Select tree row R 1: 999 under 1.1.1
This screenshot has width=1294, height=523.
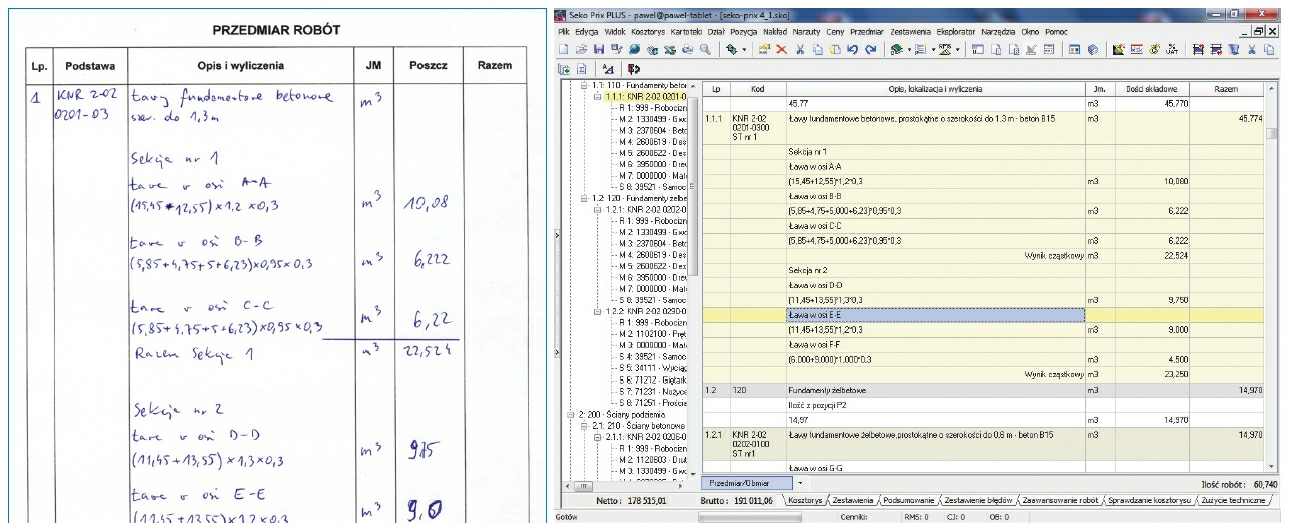pyautogui.click(x=651, y=108)
